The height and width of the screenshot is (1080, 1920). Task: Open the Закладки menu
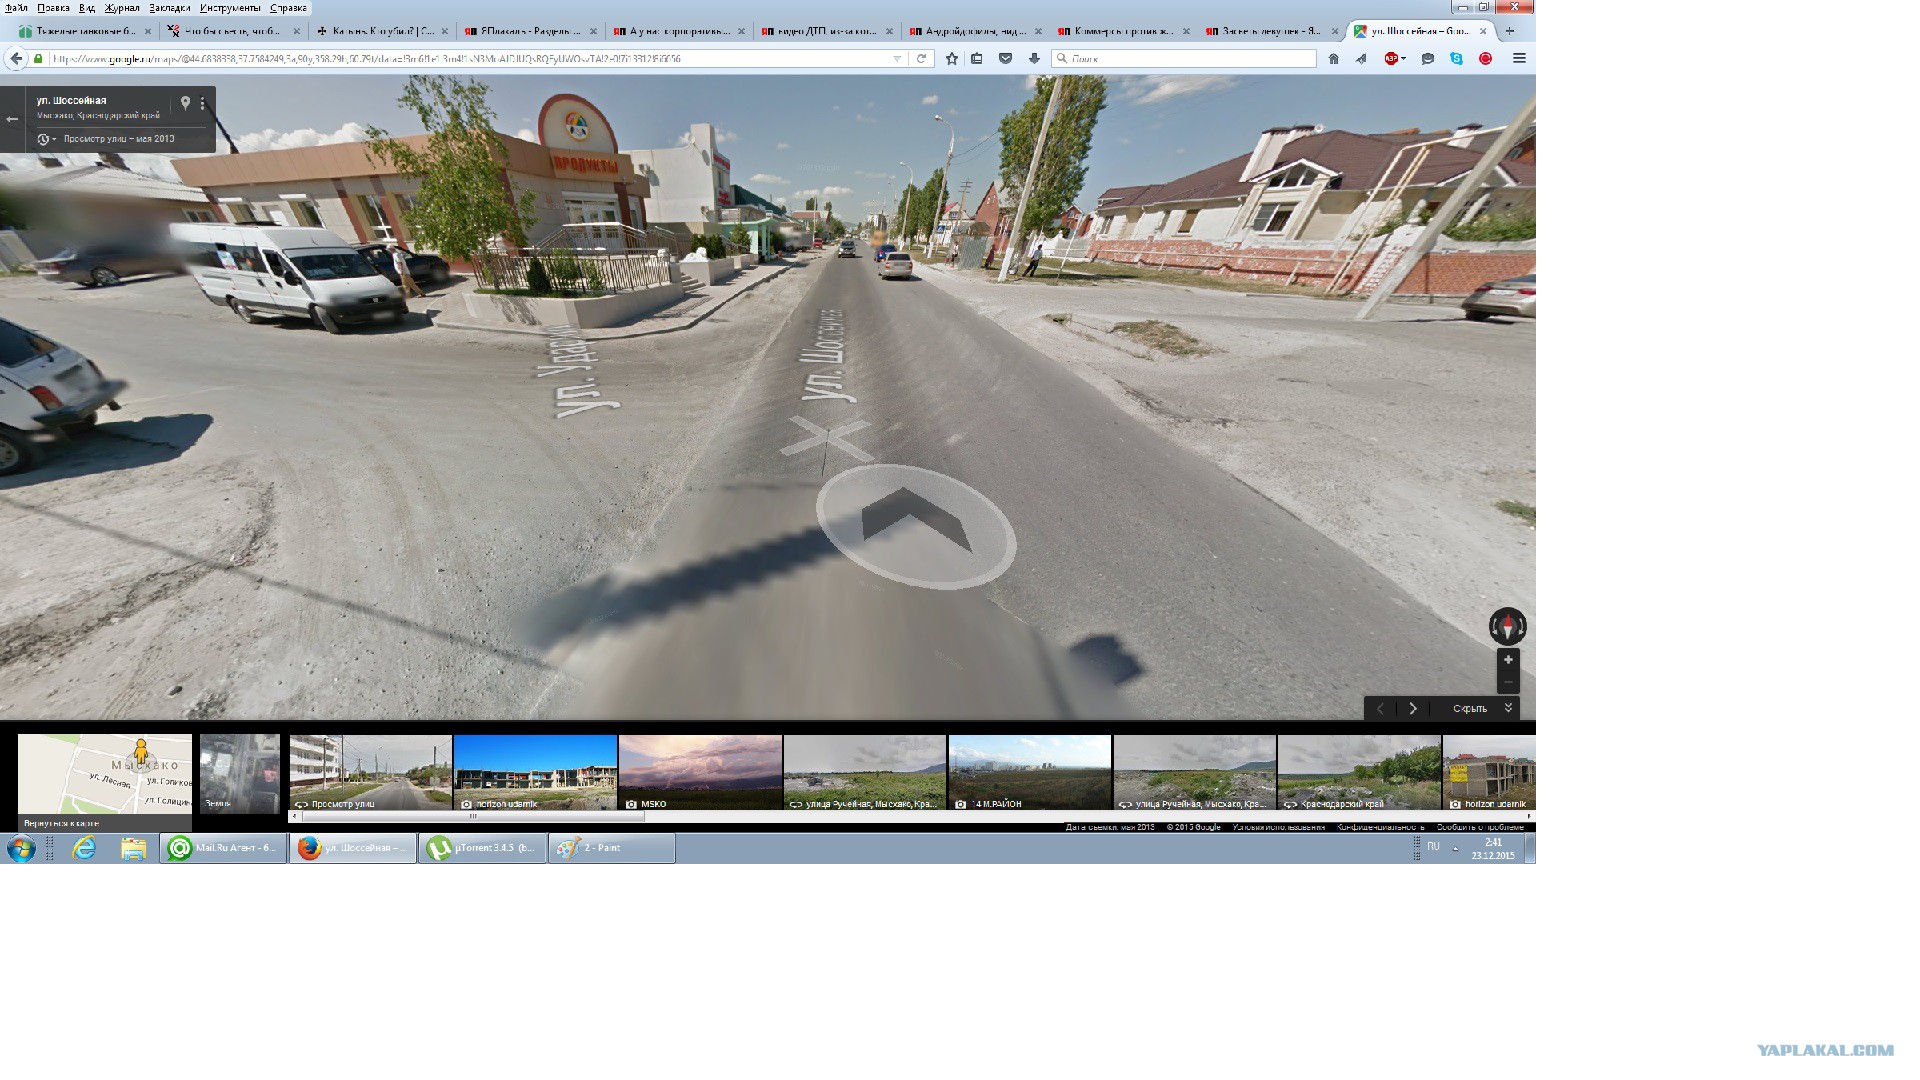(170, 8)
